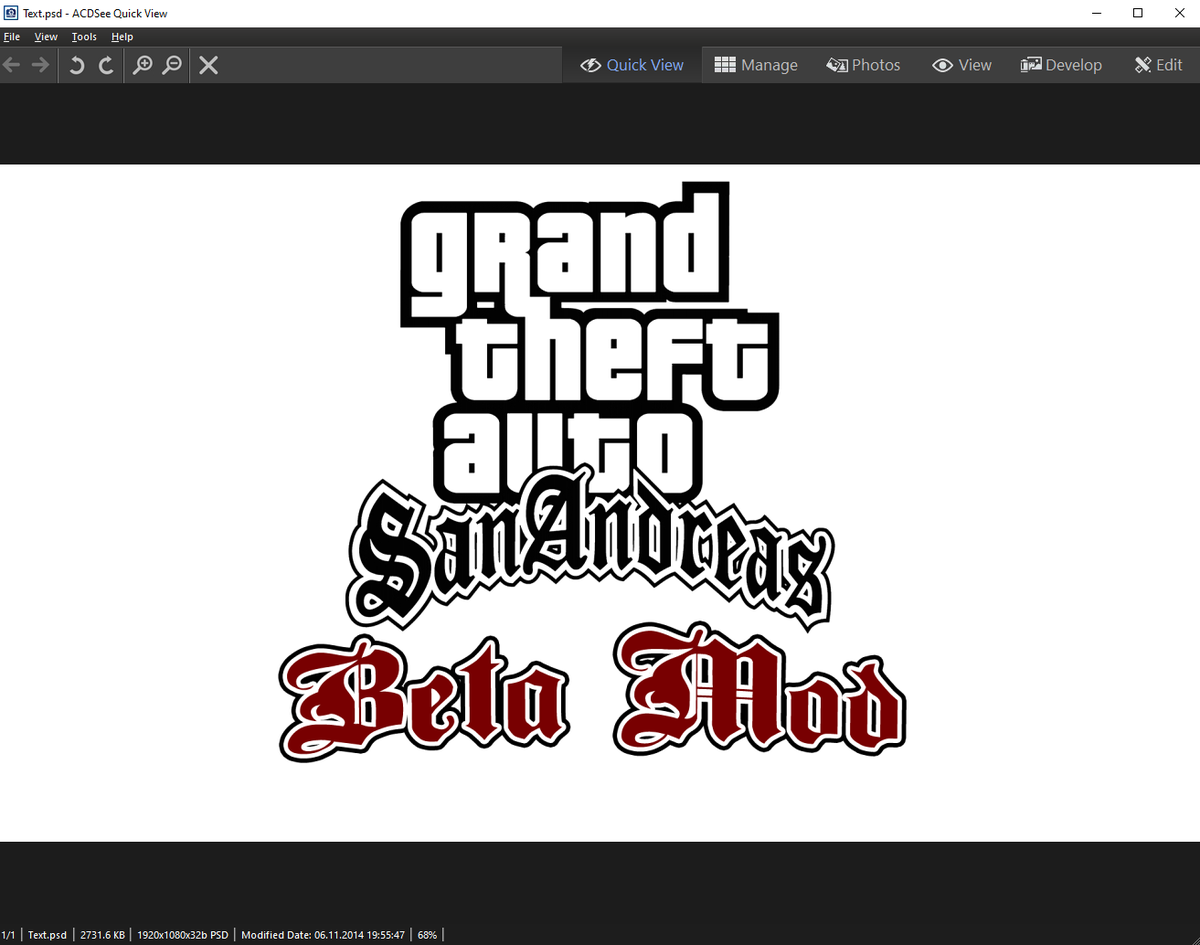
Task: Click the 1/1 image counter in status bar
Action: click(x=9, y=935)
